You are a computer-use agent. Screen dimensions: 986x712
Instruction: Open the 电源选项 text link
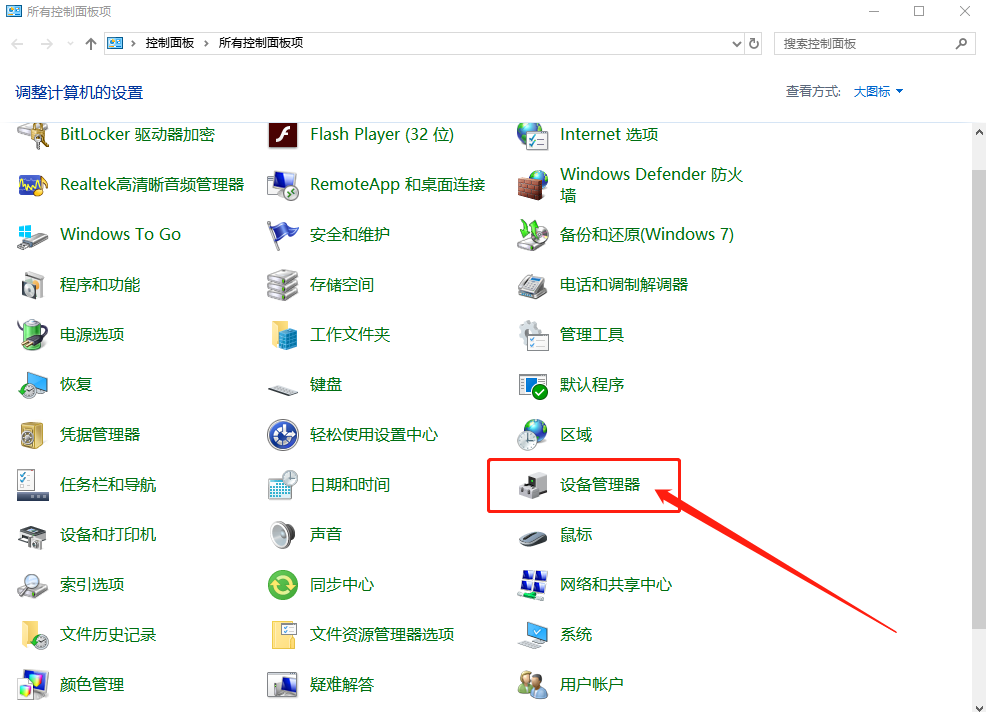coord(92,335)
